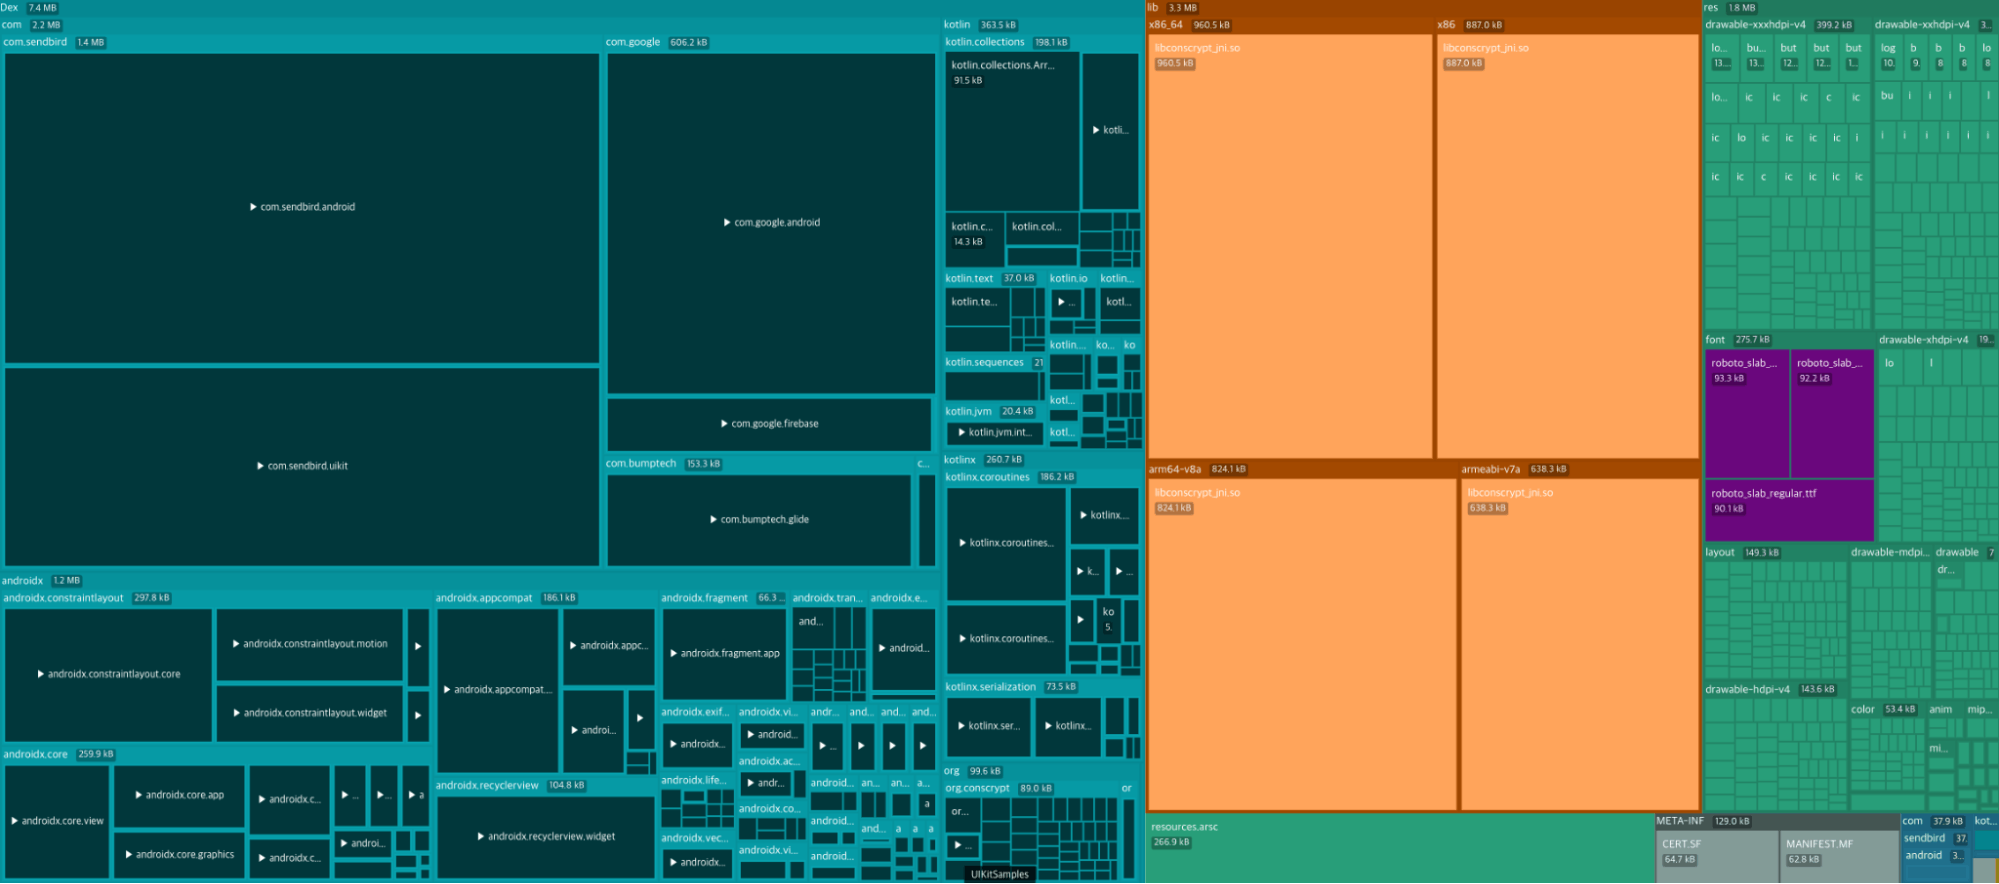
Task: Select the lib 3.3 MB header
Action: point(1173,7)
